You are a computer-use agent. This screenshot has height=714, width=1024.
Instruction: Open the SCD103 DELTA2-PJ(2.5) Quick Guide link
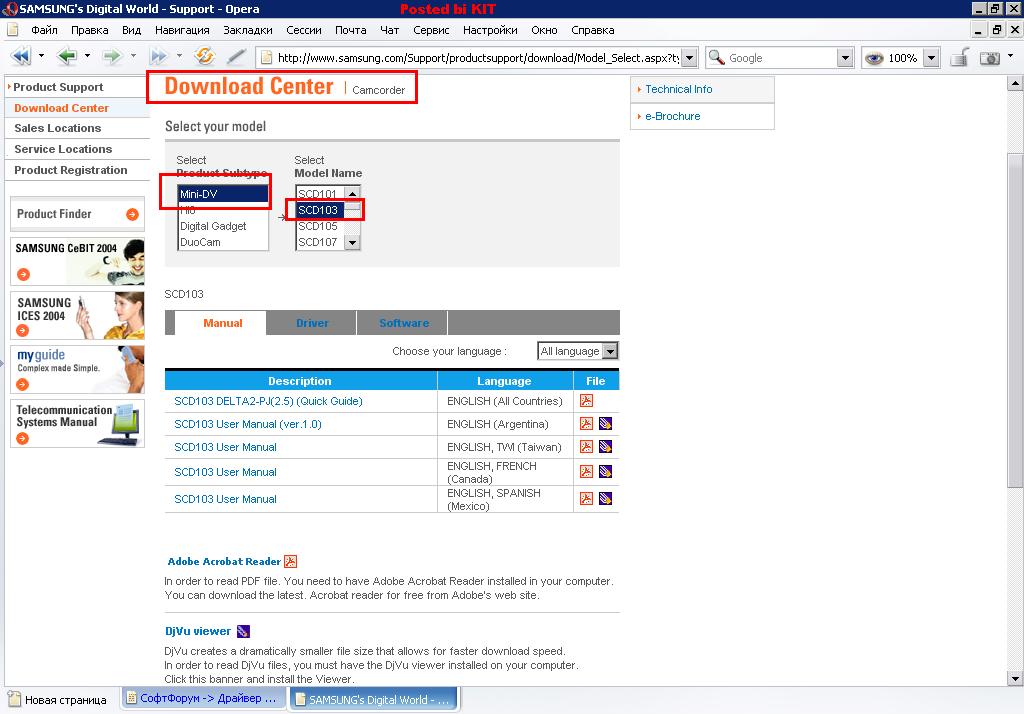coord(268,401)
